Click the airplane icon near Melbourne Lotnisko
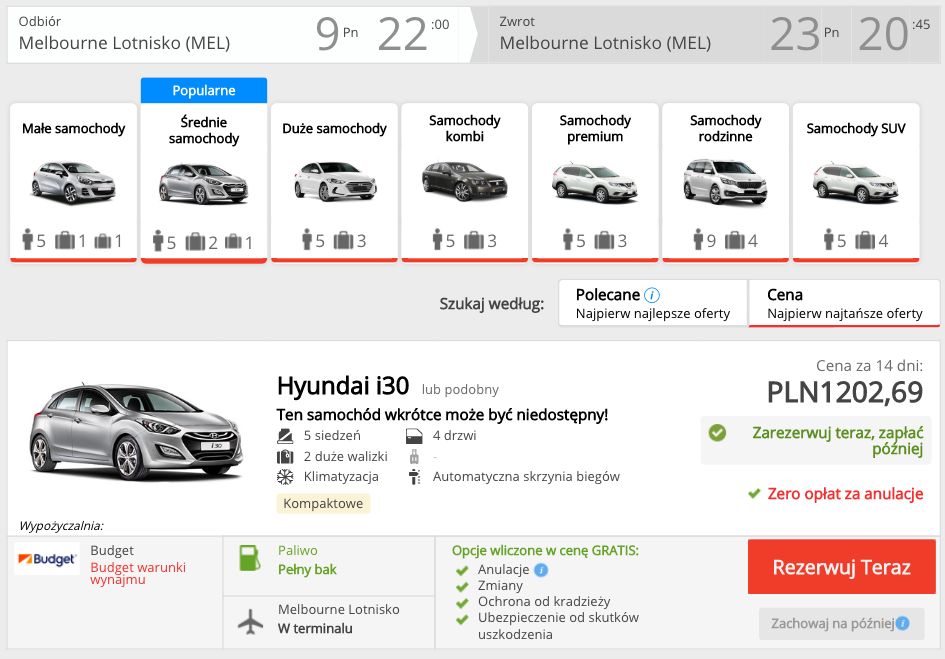 point(250,619)
